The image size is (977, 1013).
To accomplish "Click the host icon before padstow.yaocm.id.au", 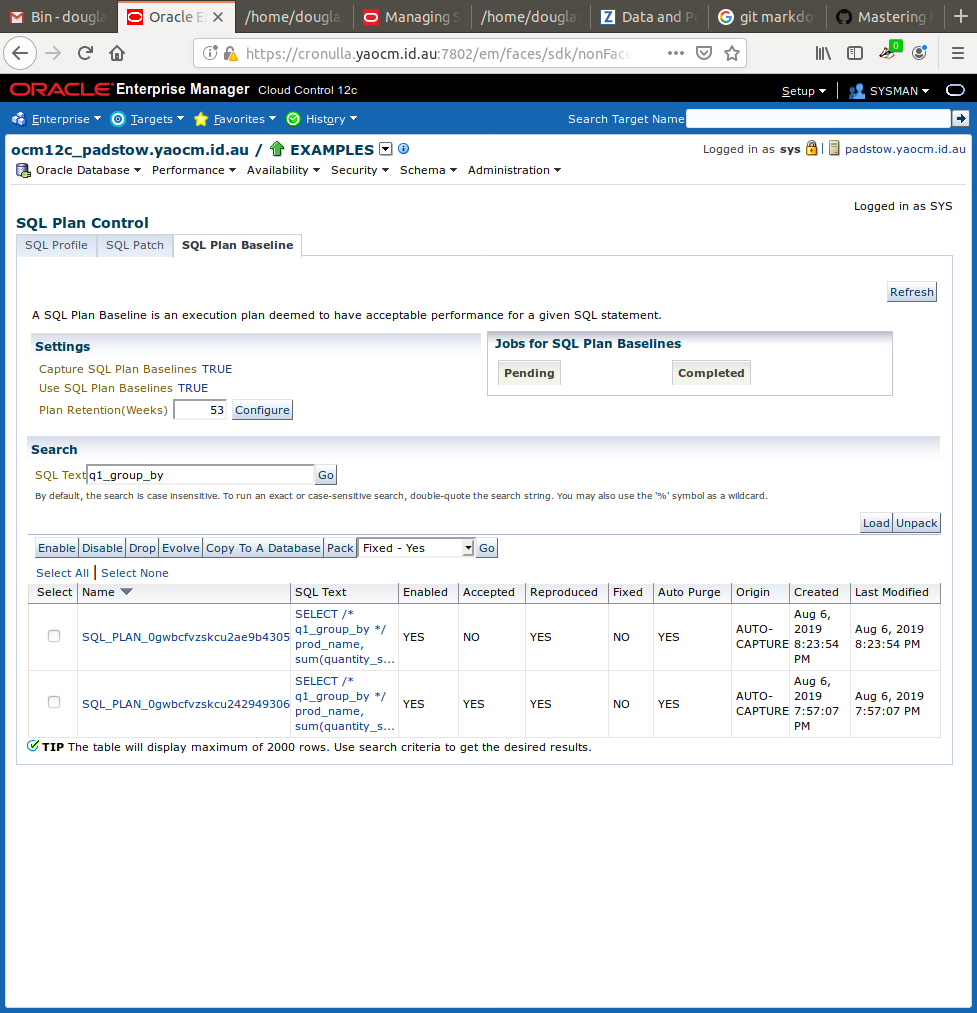I will (834, 148).
